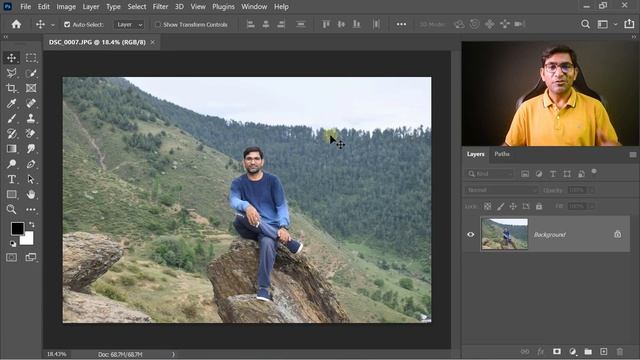Select the DSC_0007.JPG document tab

[x=97, y=42]
